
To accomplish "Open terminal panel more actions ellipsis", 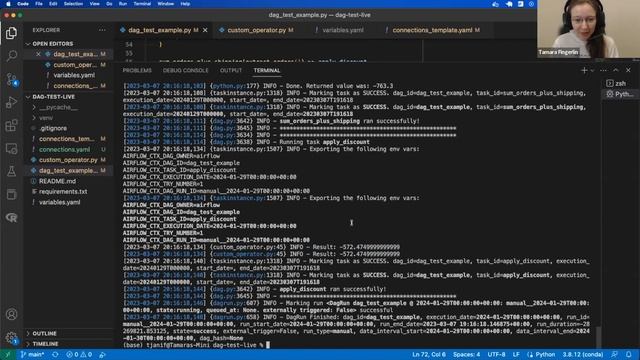I will 603,71.
